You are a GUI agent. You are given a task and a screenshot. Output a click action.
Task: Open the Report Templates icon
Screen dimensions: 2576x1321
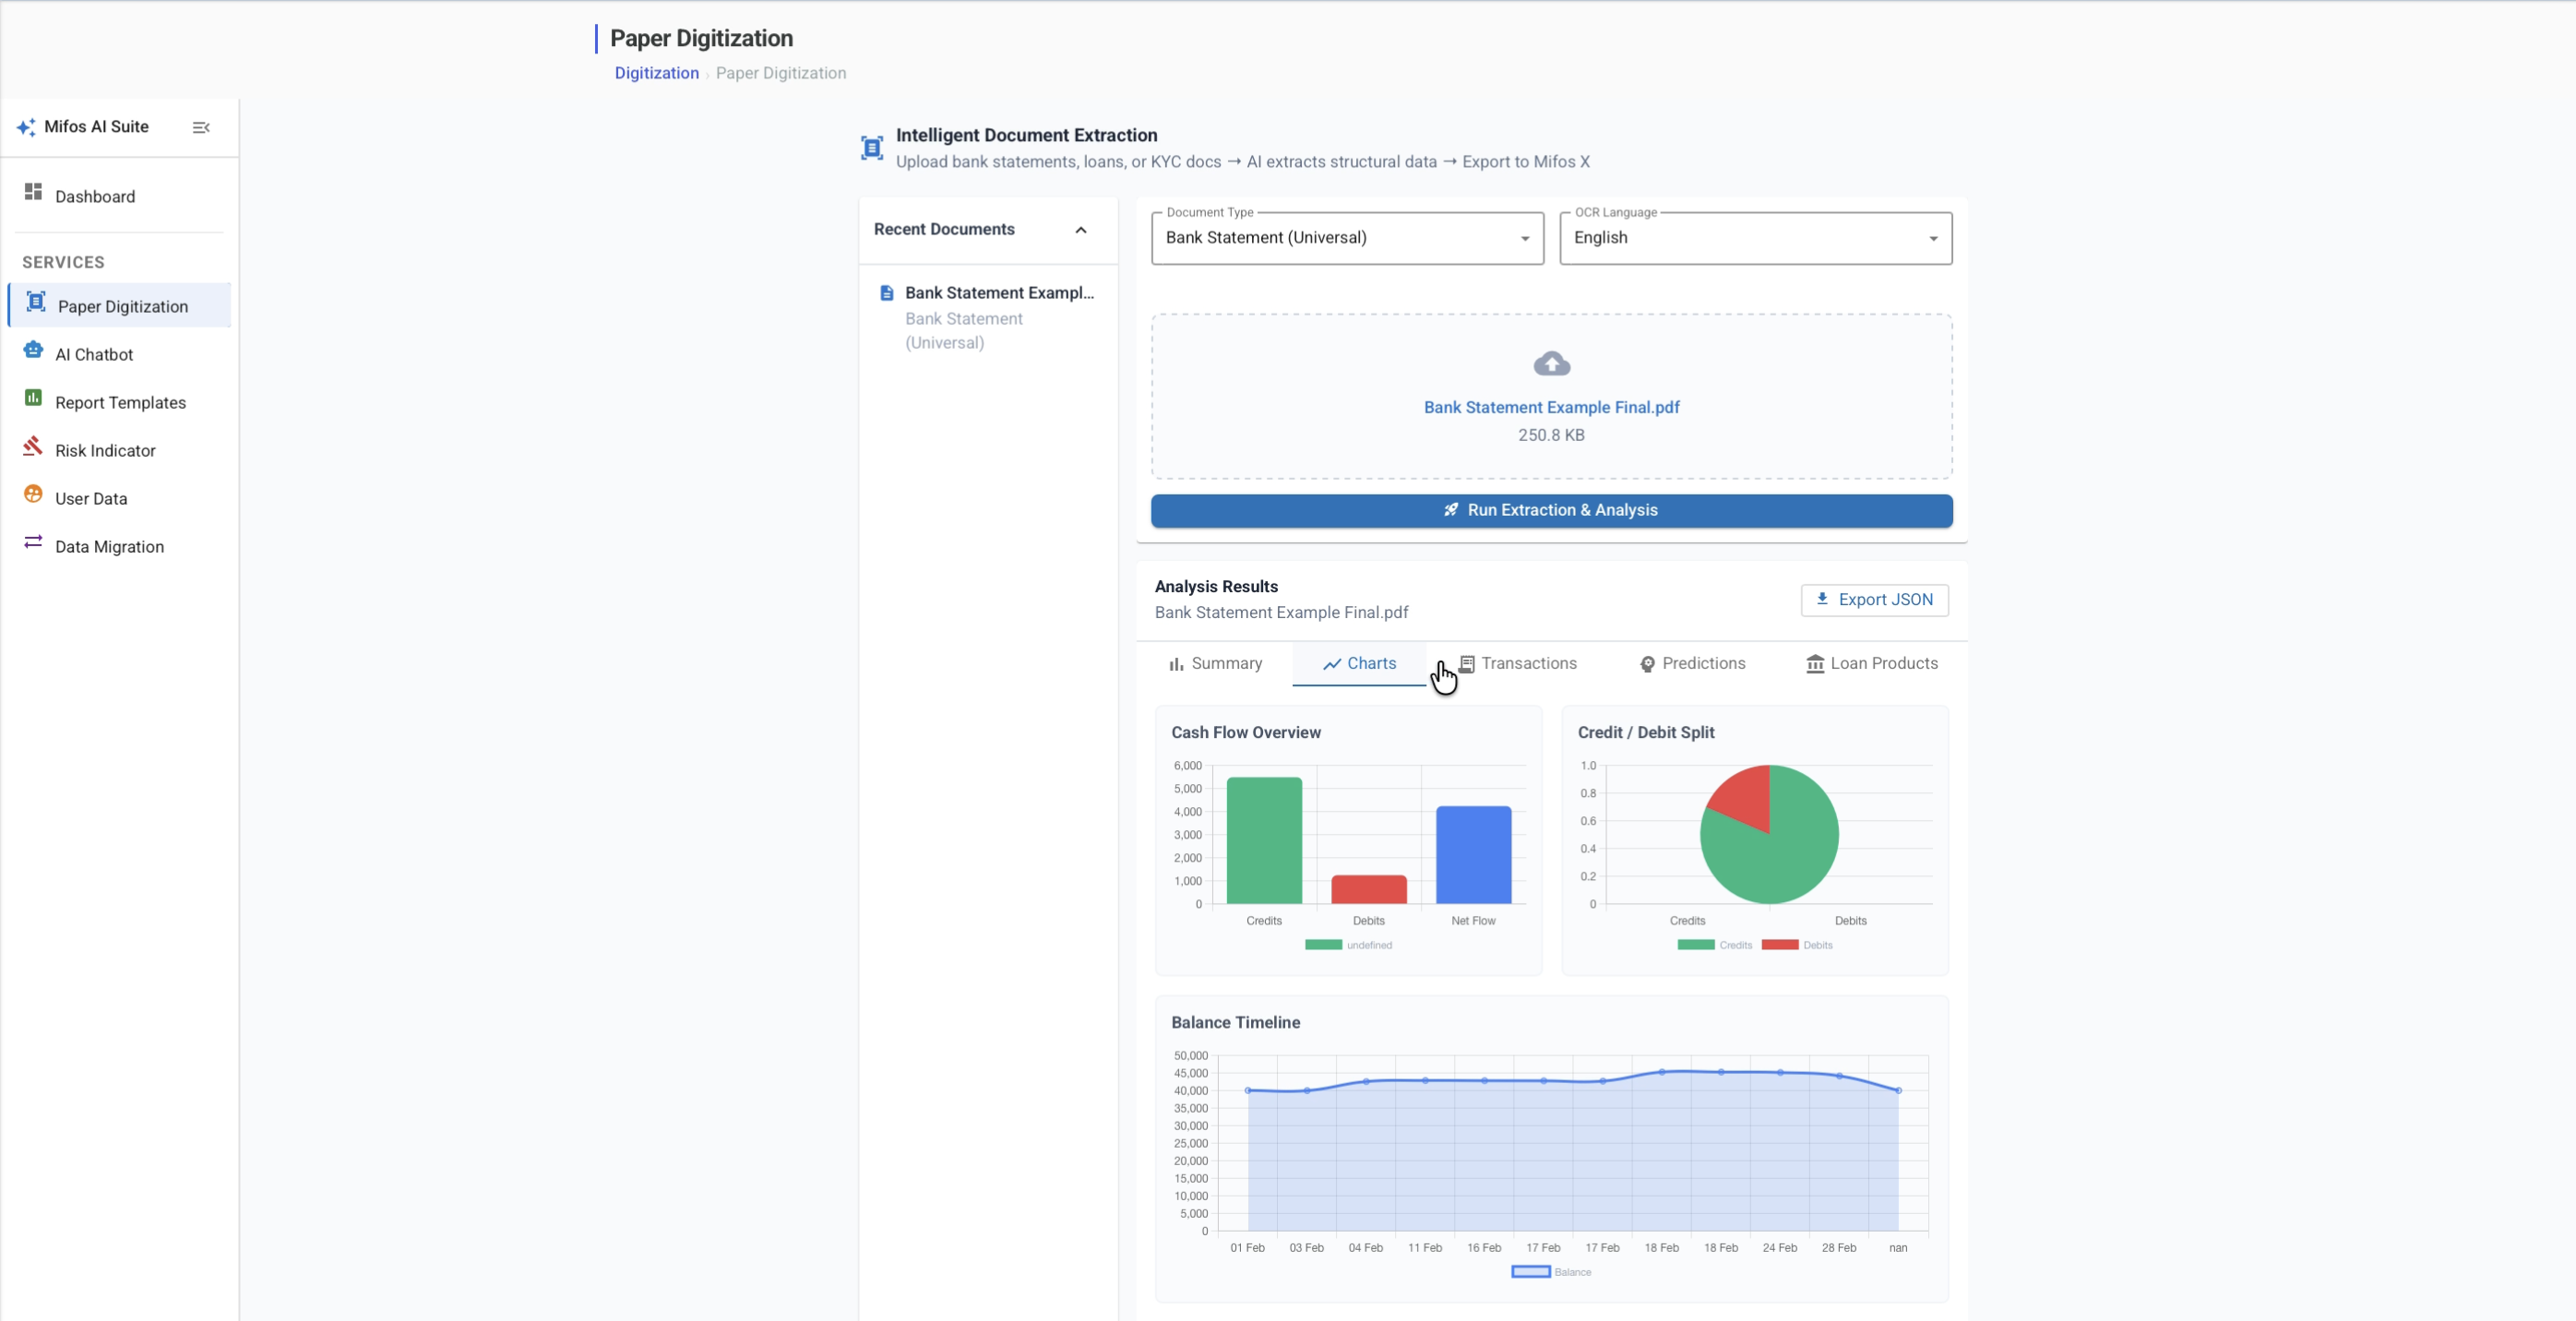pos(33,398)
